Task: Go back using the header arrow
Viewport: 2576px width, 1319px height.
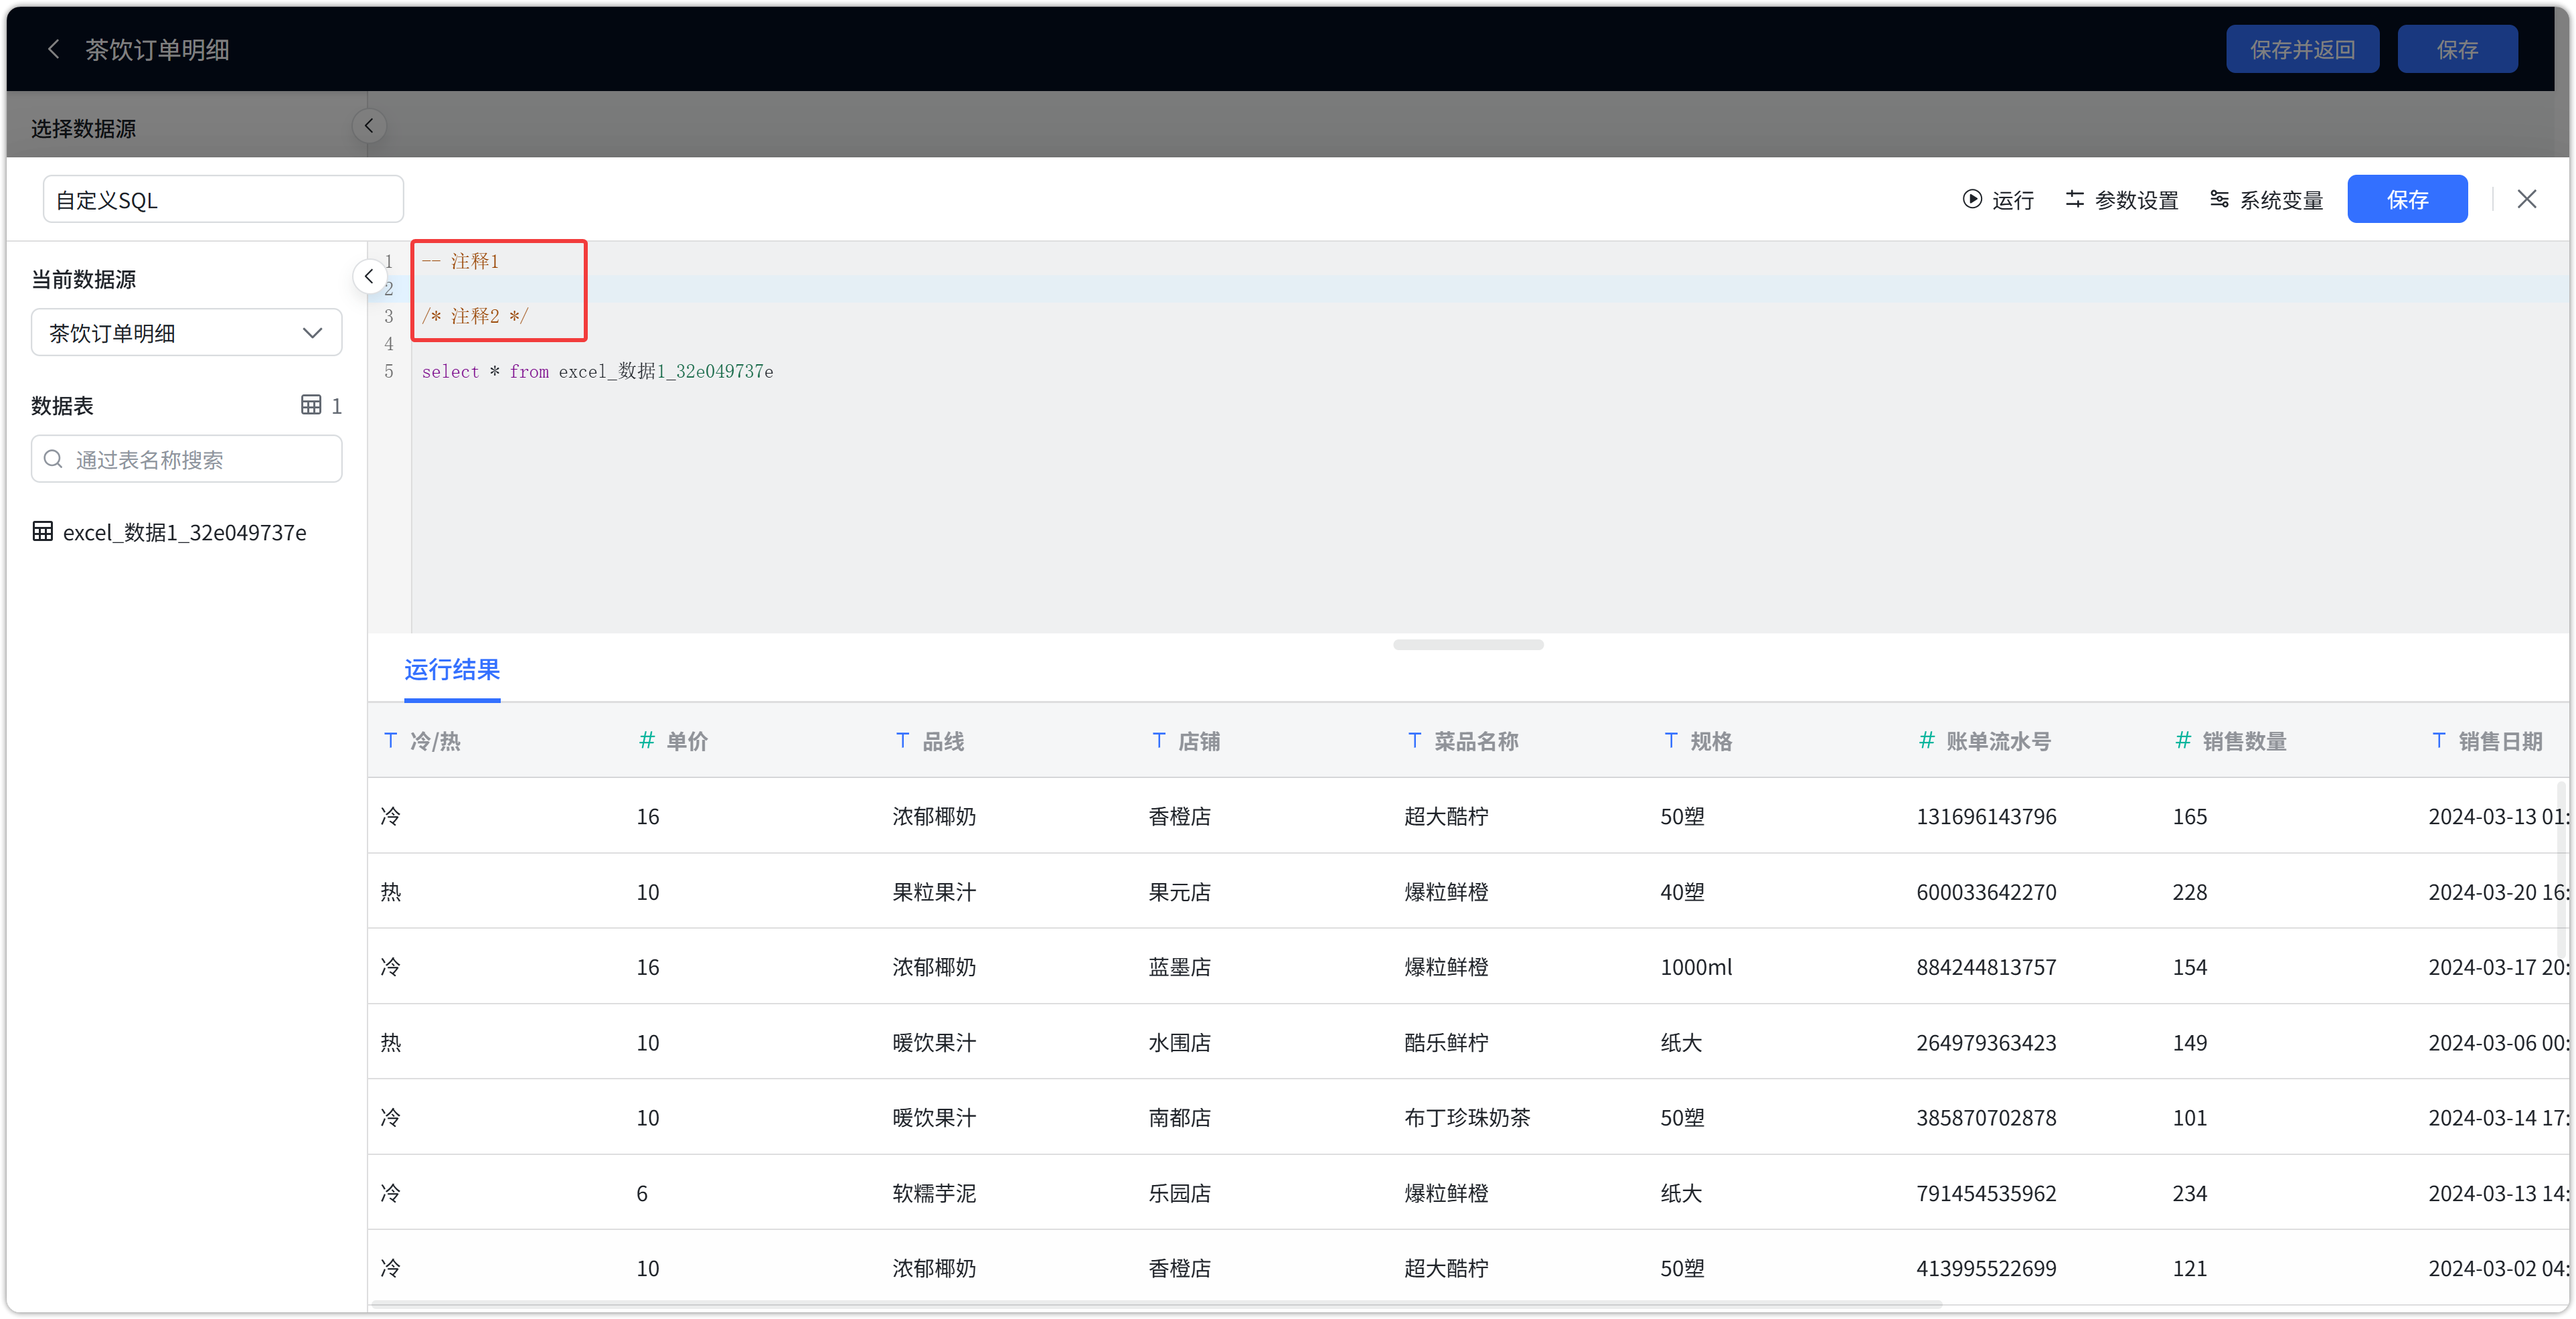Action: (x=54, y=49)
